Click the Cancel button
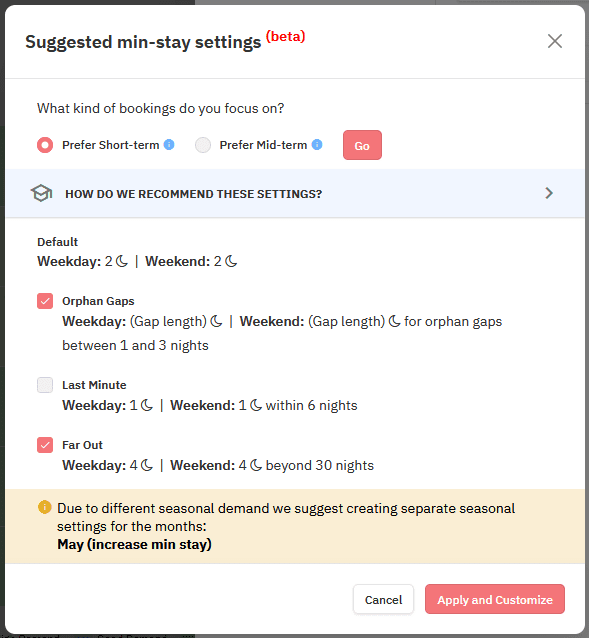589x638 pixels. pos(383,599)
